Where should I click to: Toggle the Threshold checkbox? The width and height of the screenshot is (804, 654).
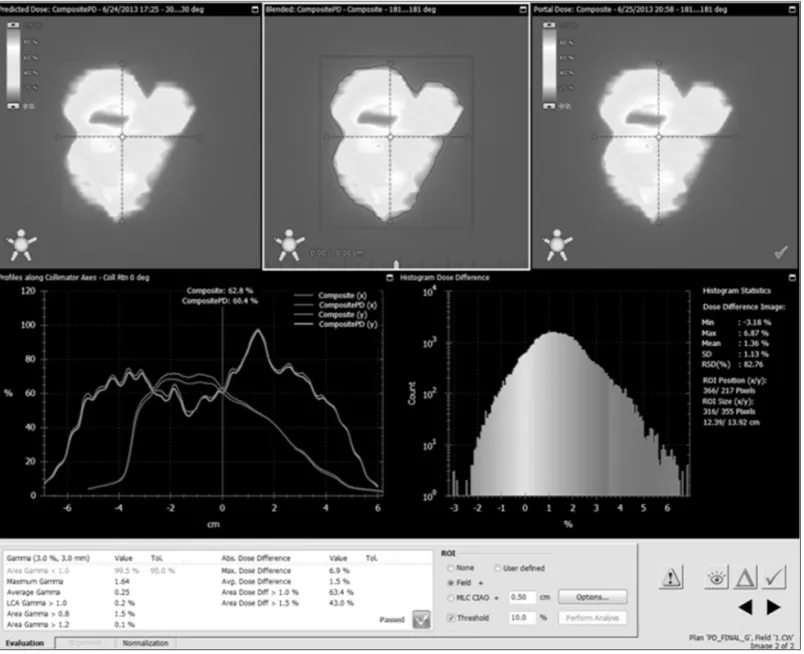(x=451, y=618)
